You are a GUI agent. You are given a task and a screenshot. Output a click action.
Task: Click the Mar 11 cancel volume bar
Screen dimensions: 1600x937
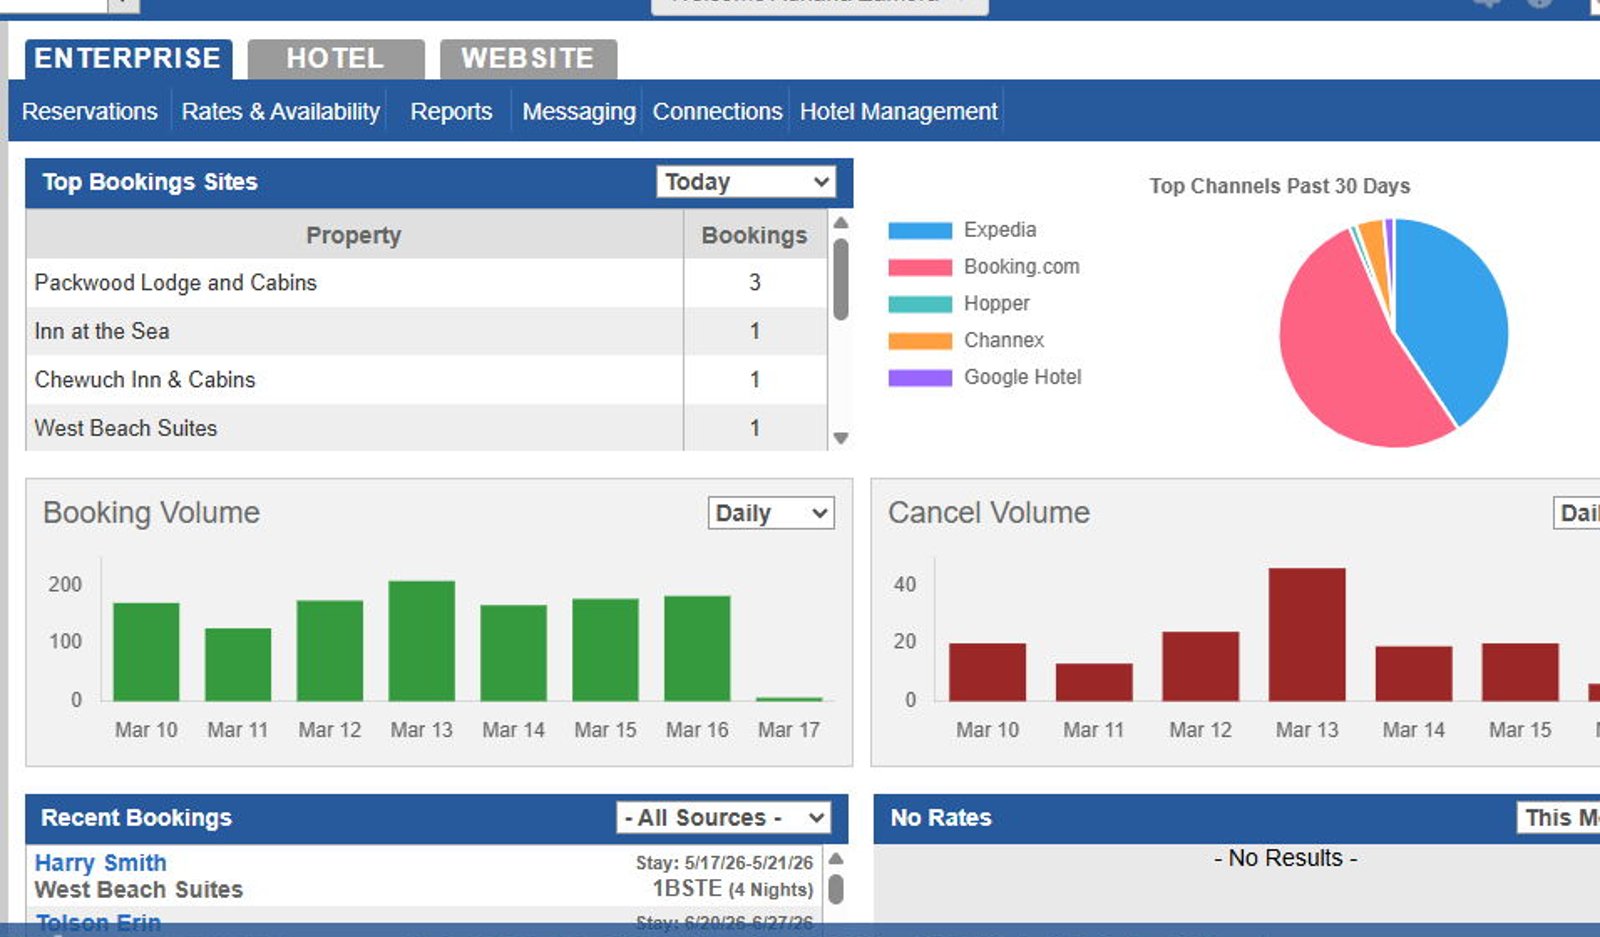coord(1094,682)
